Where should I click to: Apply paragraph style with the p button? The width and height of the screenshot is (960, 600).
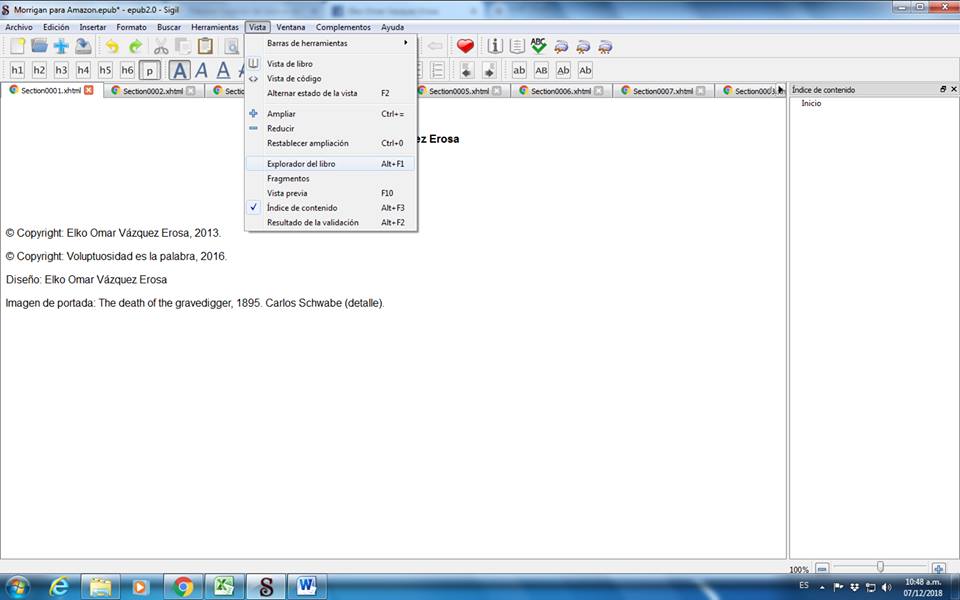pyautogui.click(x=149, y=70)
